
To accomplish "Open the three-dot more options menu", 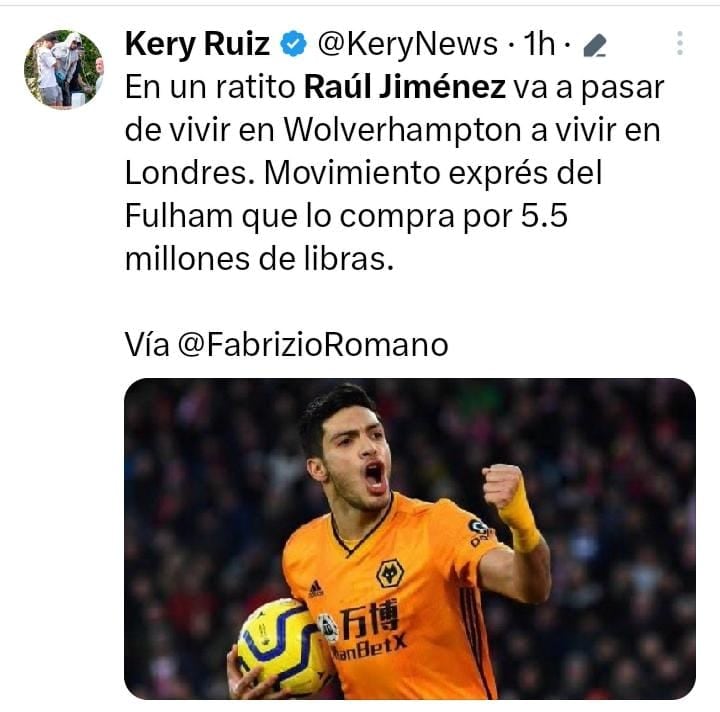I will click(x=680, y=43).
